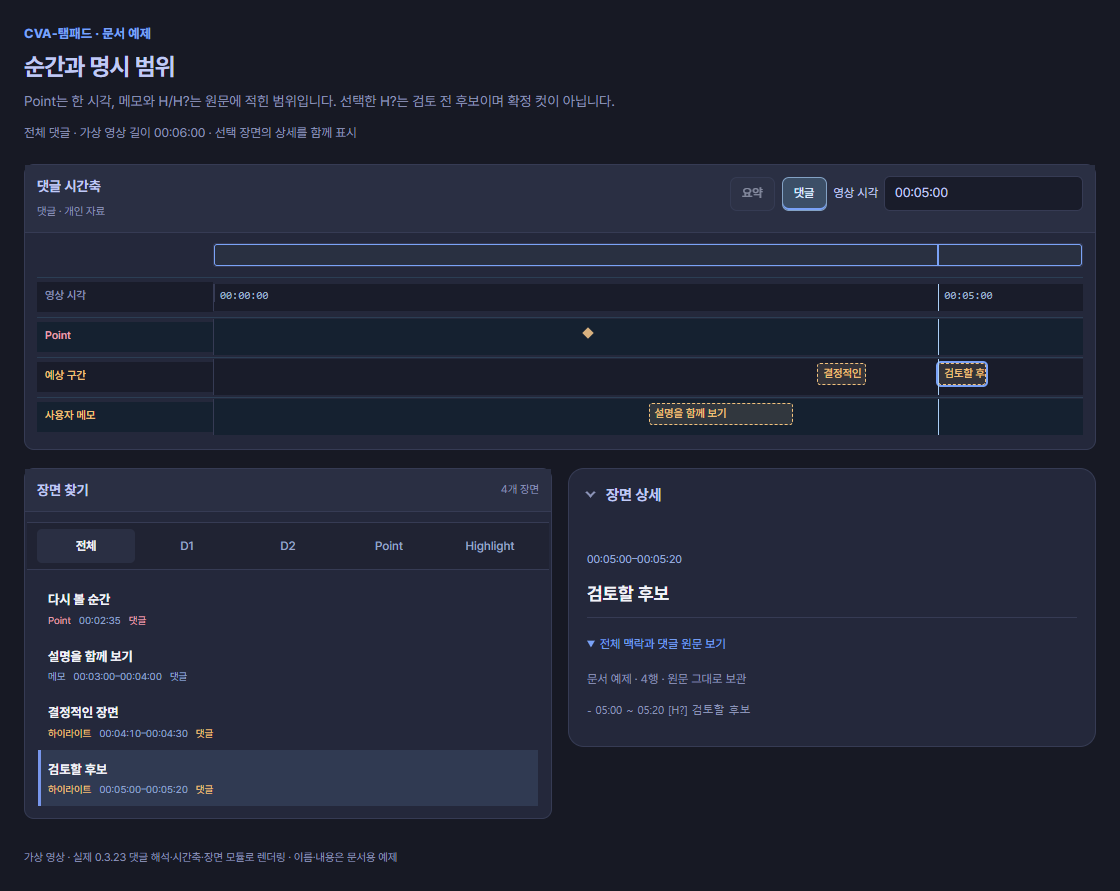
Task: Select the 설명을 함께 보기 memo bar on timeline
Action: click(721, 414)
